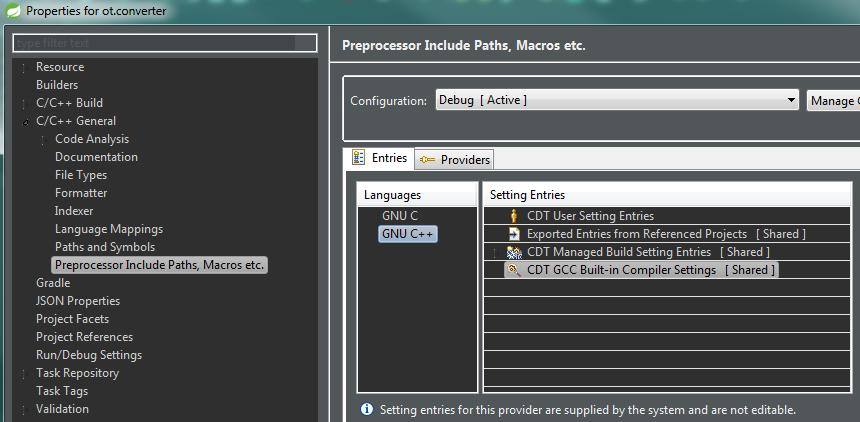Click the Exported Entries from Referenced Projects icon

[514, 234]
